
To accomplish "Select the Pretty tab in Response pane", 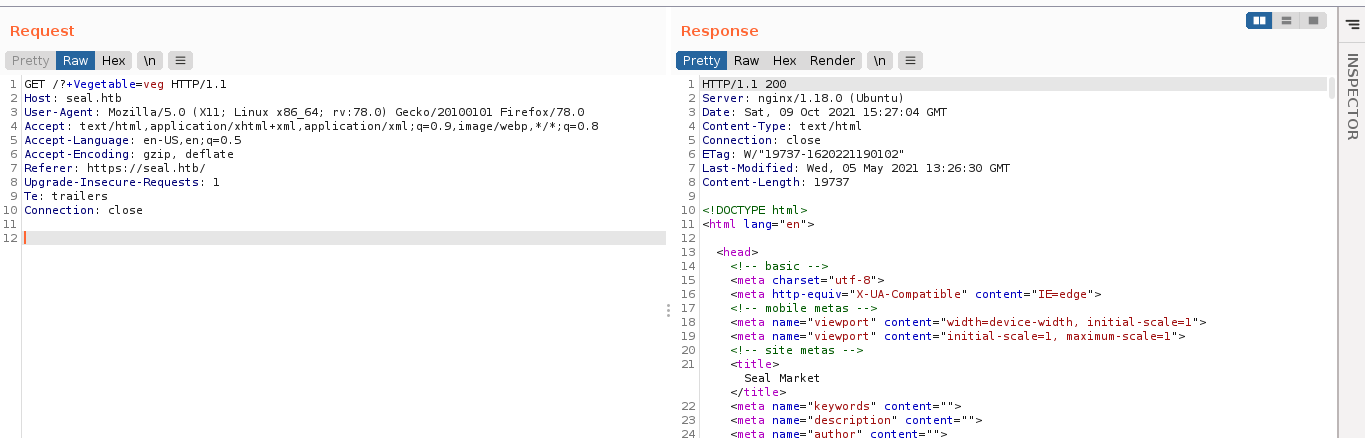I will pyautogui.click(x=701, y=61).
